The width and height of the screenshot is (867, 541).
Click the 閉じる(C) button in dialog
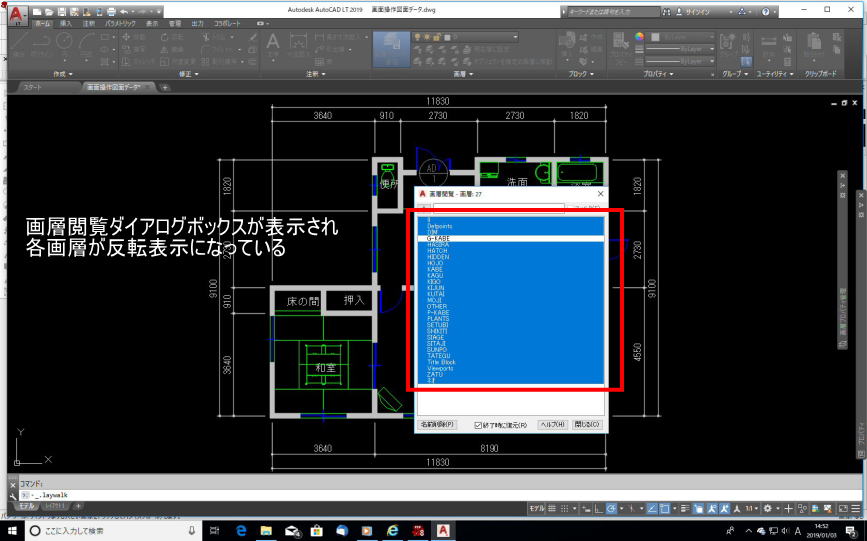587,425
